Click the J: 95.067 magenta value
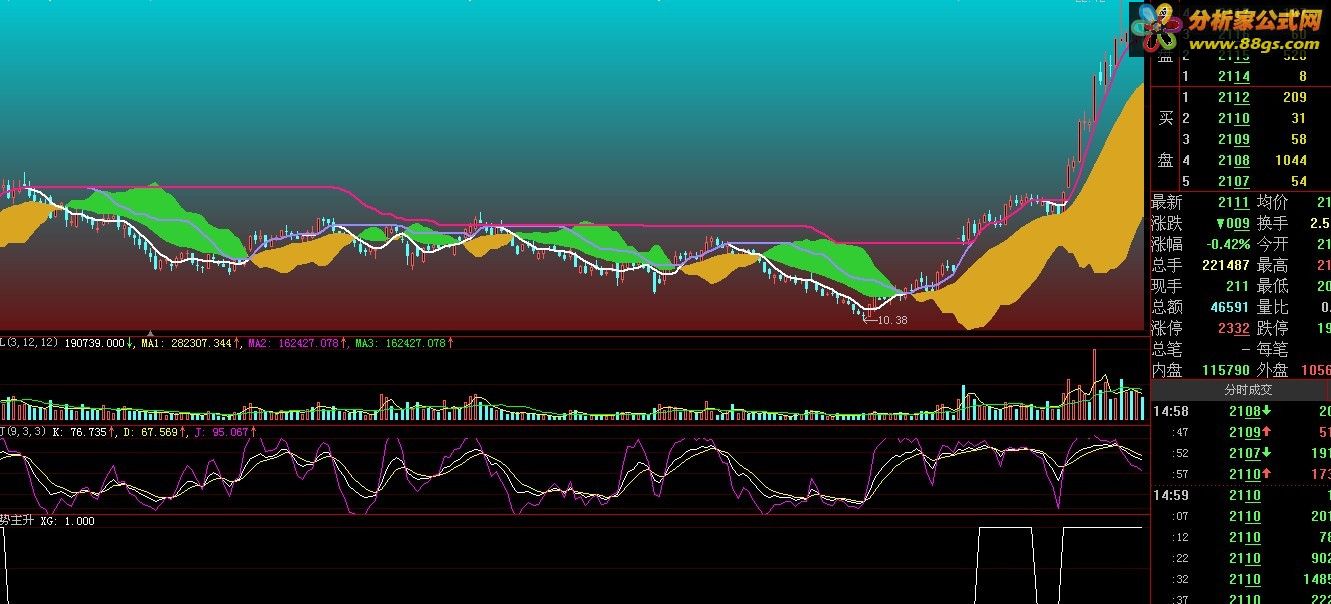Viewport: 1331px width, 604px height. 221,432
